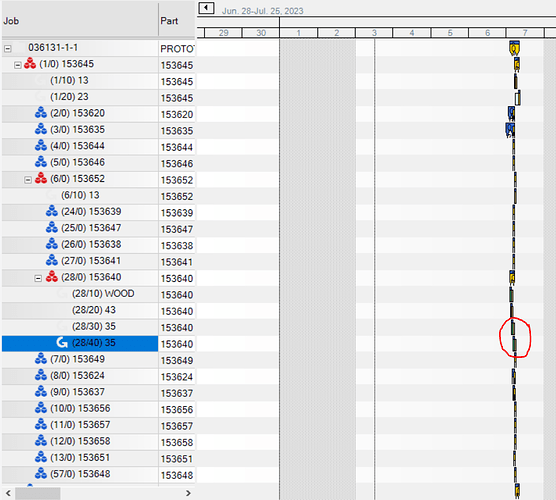Screen dimensions: 556x500
Task: Click the green schedule bar for (28/40) 35
Action: [515, 344]
